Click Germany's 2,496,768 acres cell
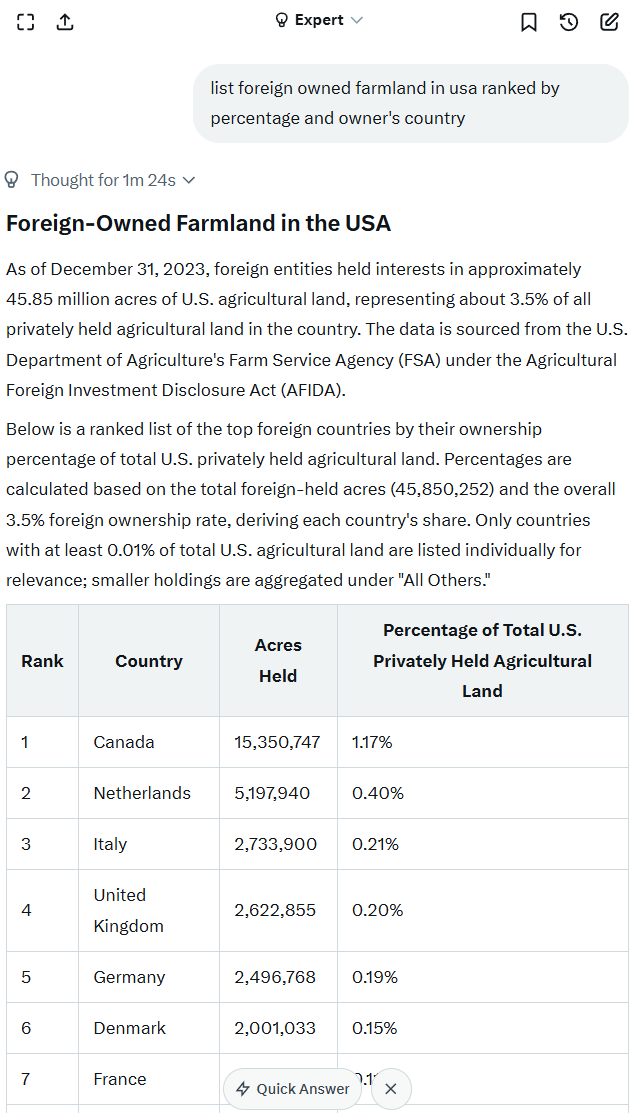This screenshot has width=640, height=1113. [275, 977]
